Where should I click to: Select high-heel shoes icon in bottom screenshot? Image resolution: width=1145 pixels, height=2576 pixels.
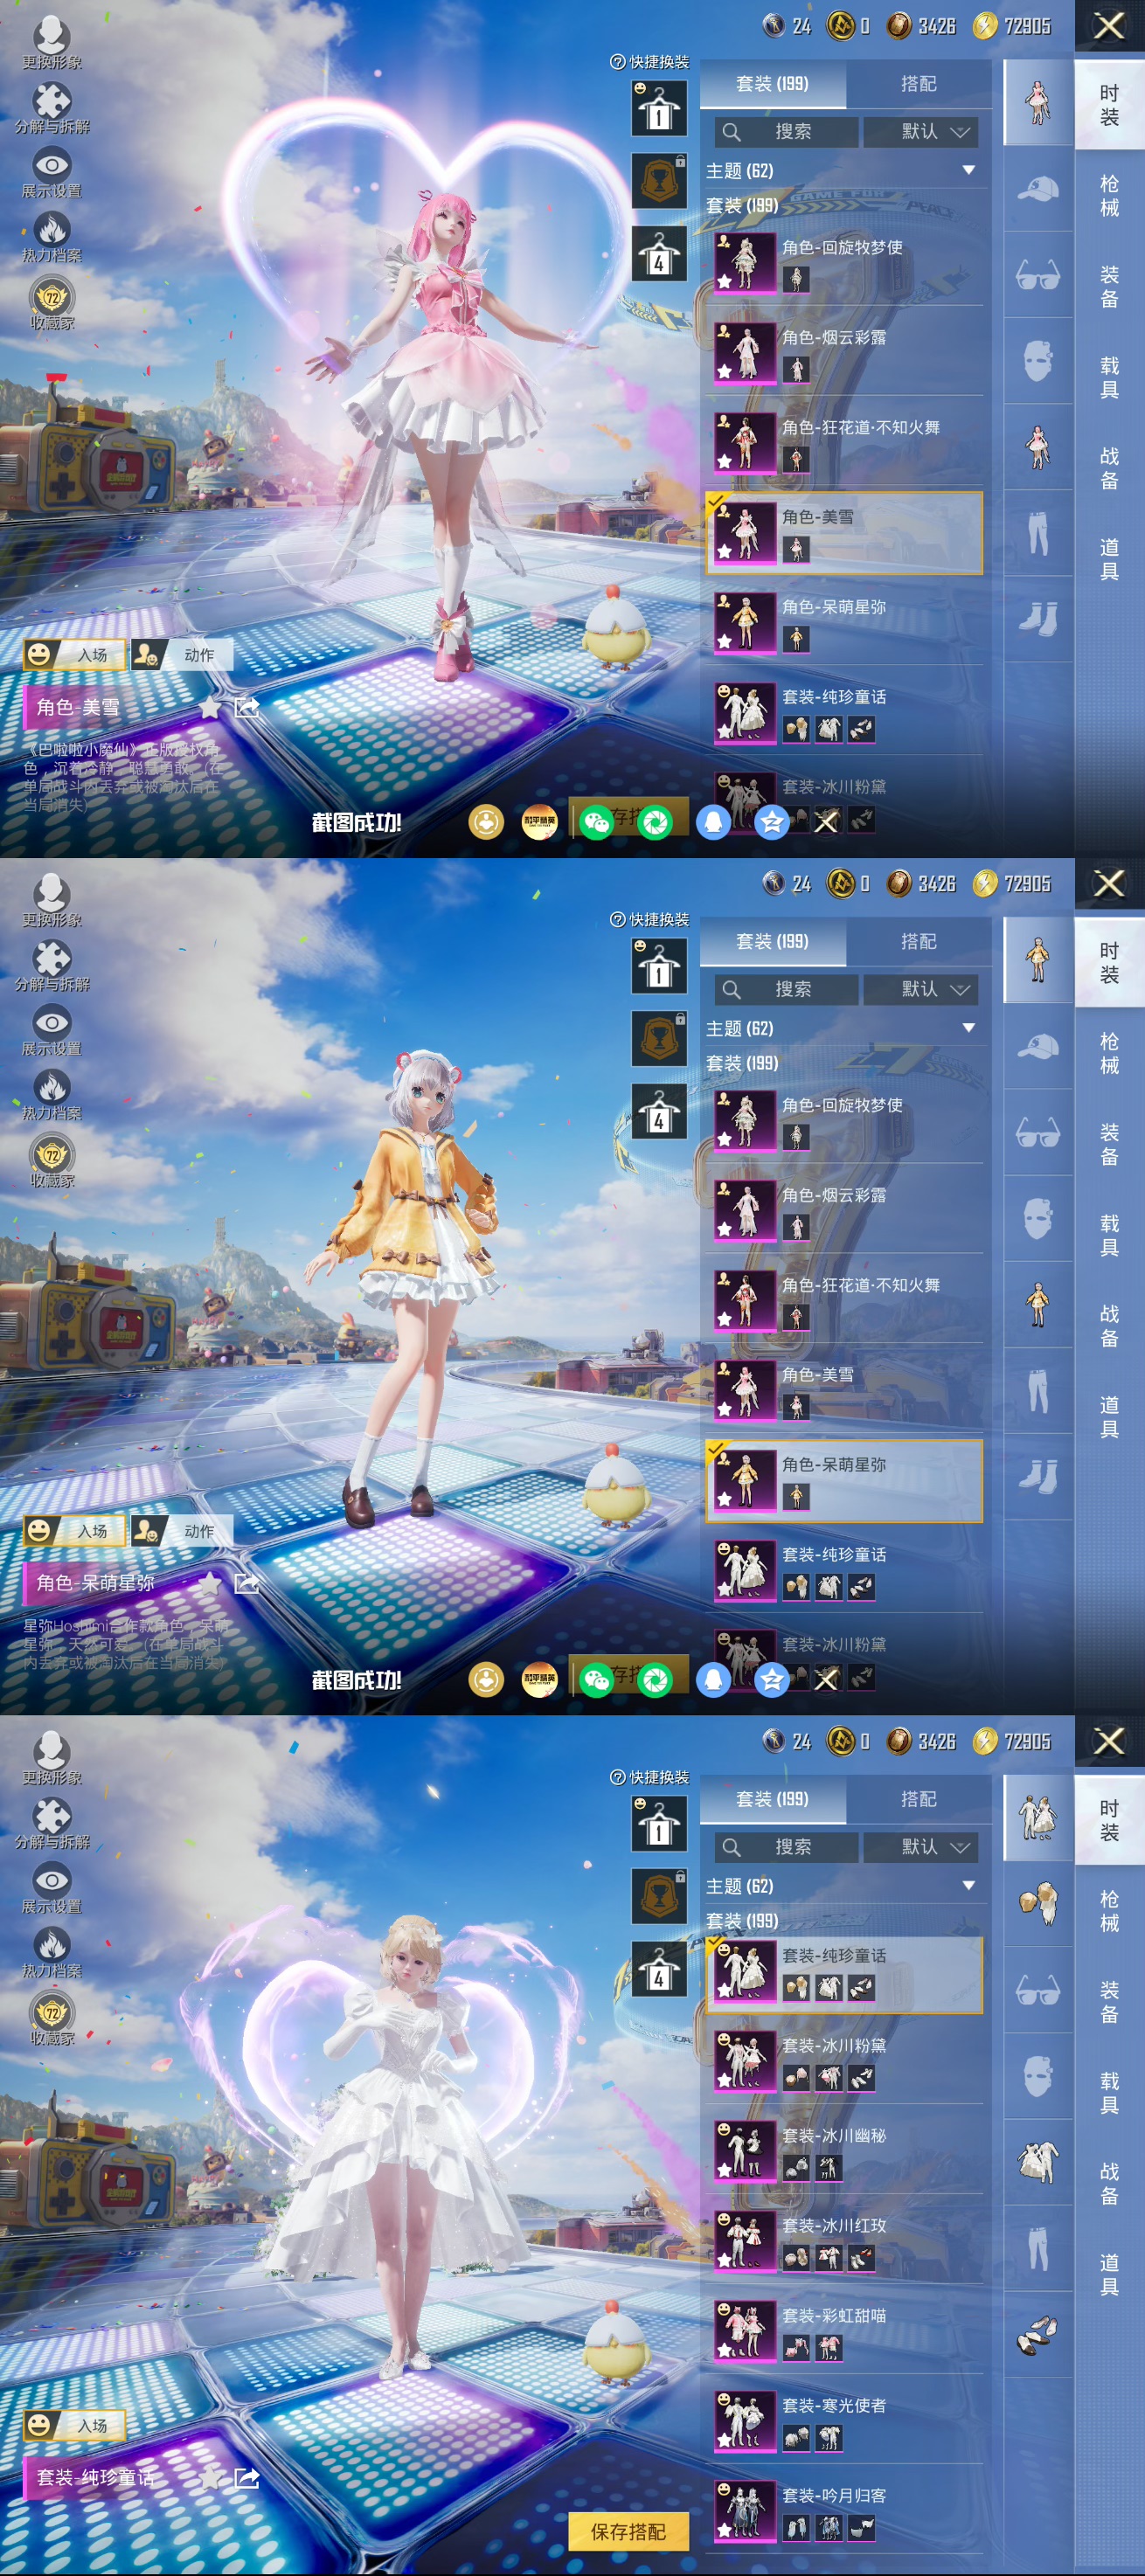pyautogui.click(x=1038, y=2334)
